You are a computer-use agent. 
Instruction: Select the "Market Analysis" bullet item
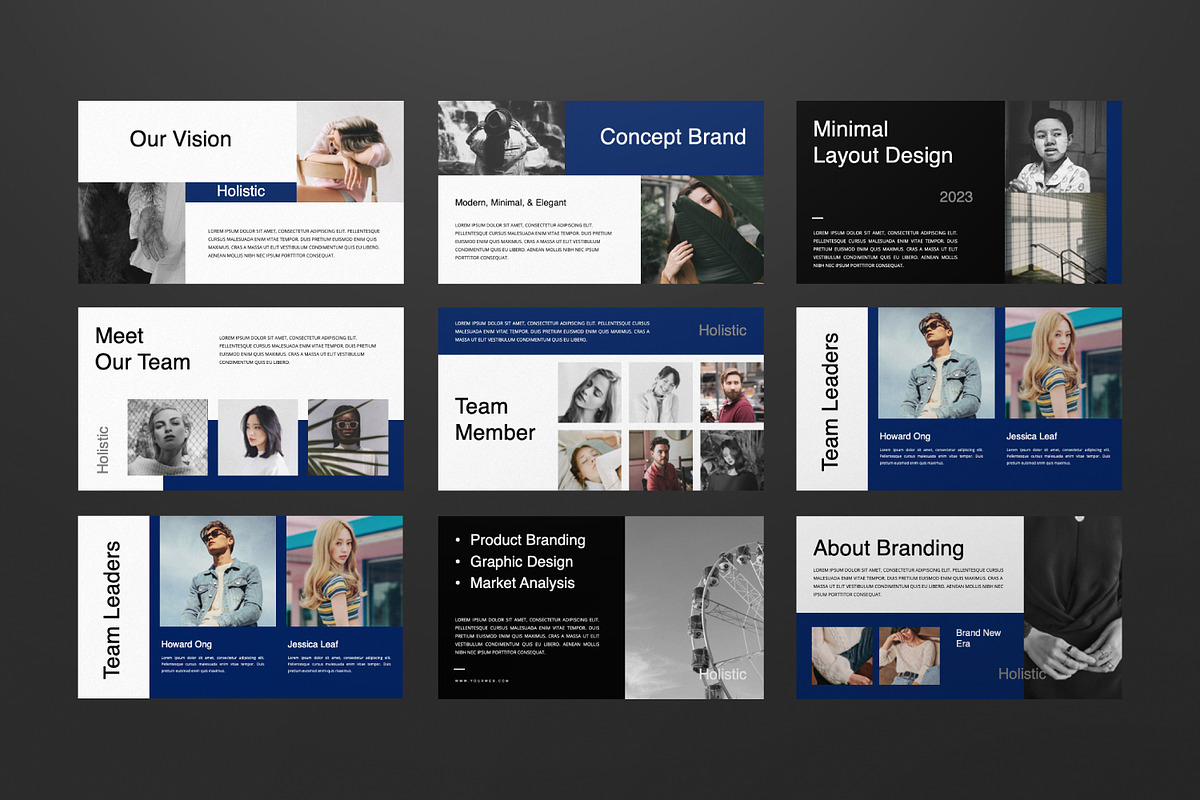[523, 583]
